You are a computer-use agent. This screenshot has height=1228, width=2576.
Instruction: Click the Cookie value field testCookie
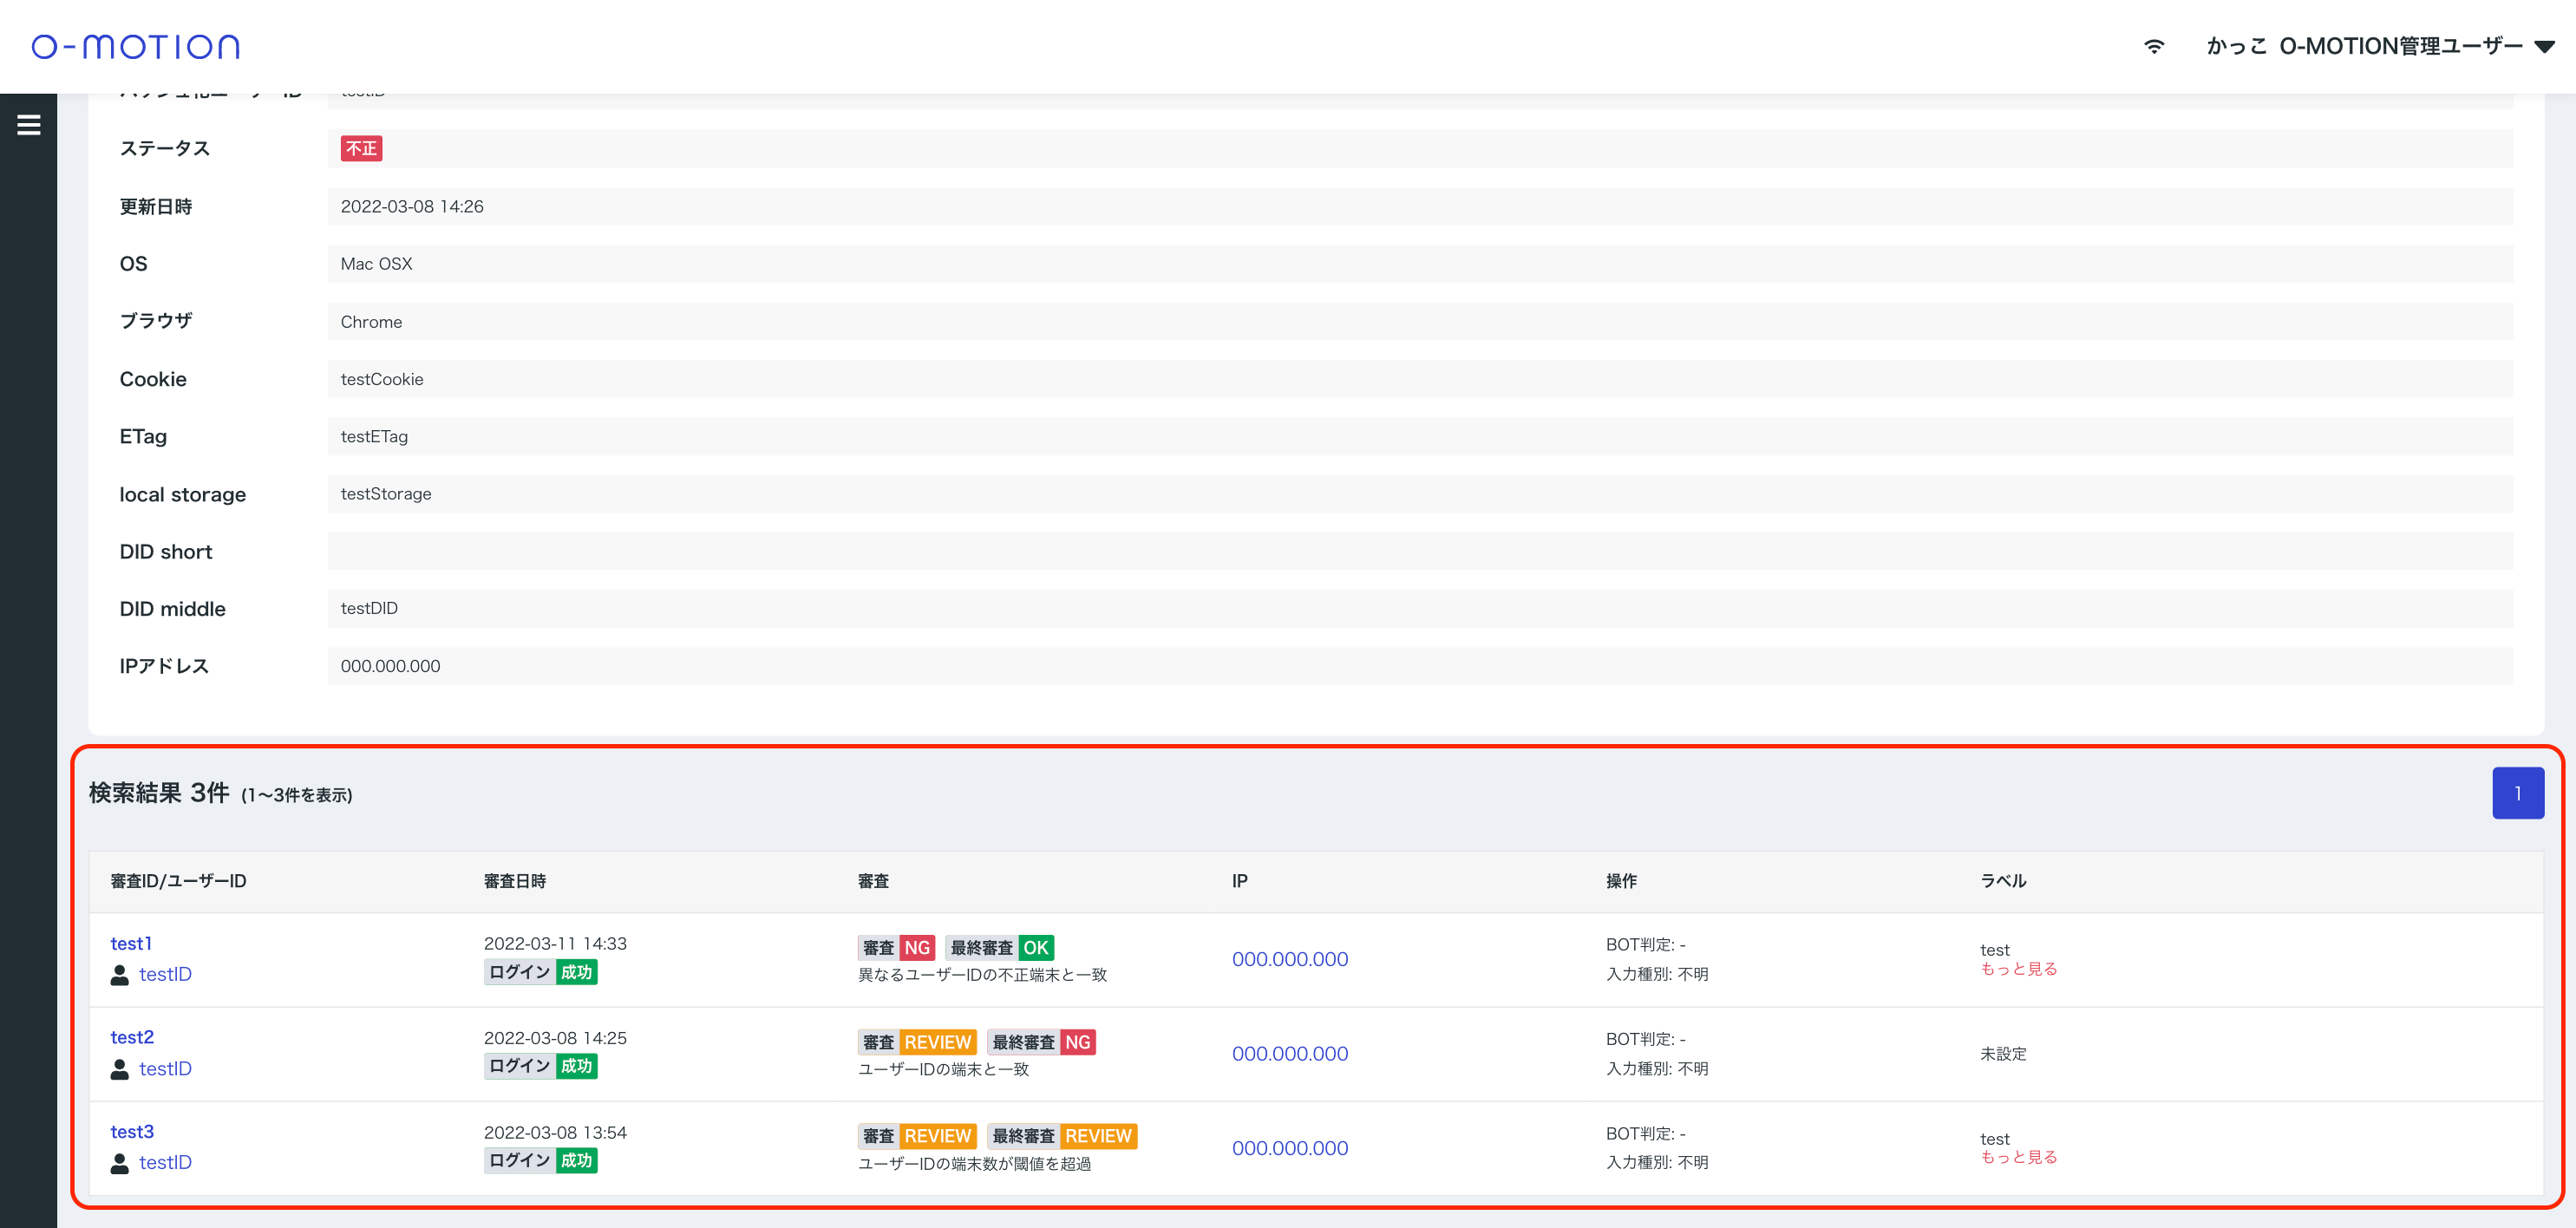(x=382, y=379)
